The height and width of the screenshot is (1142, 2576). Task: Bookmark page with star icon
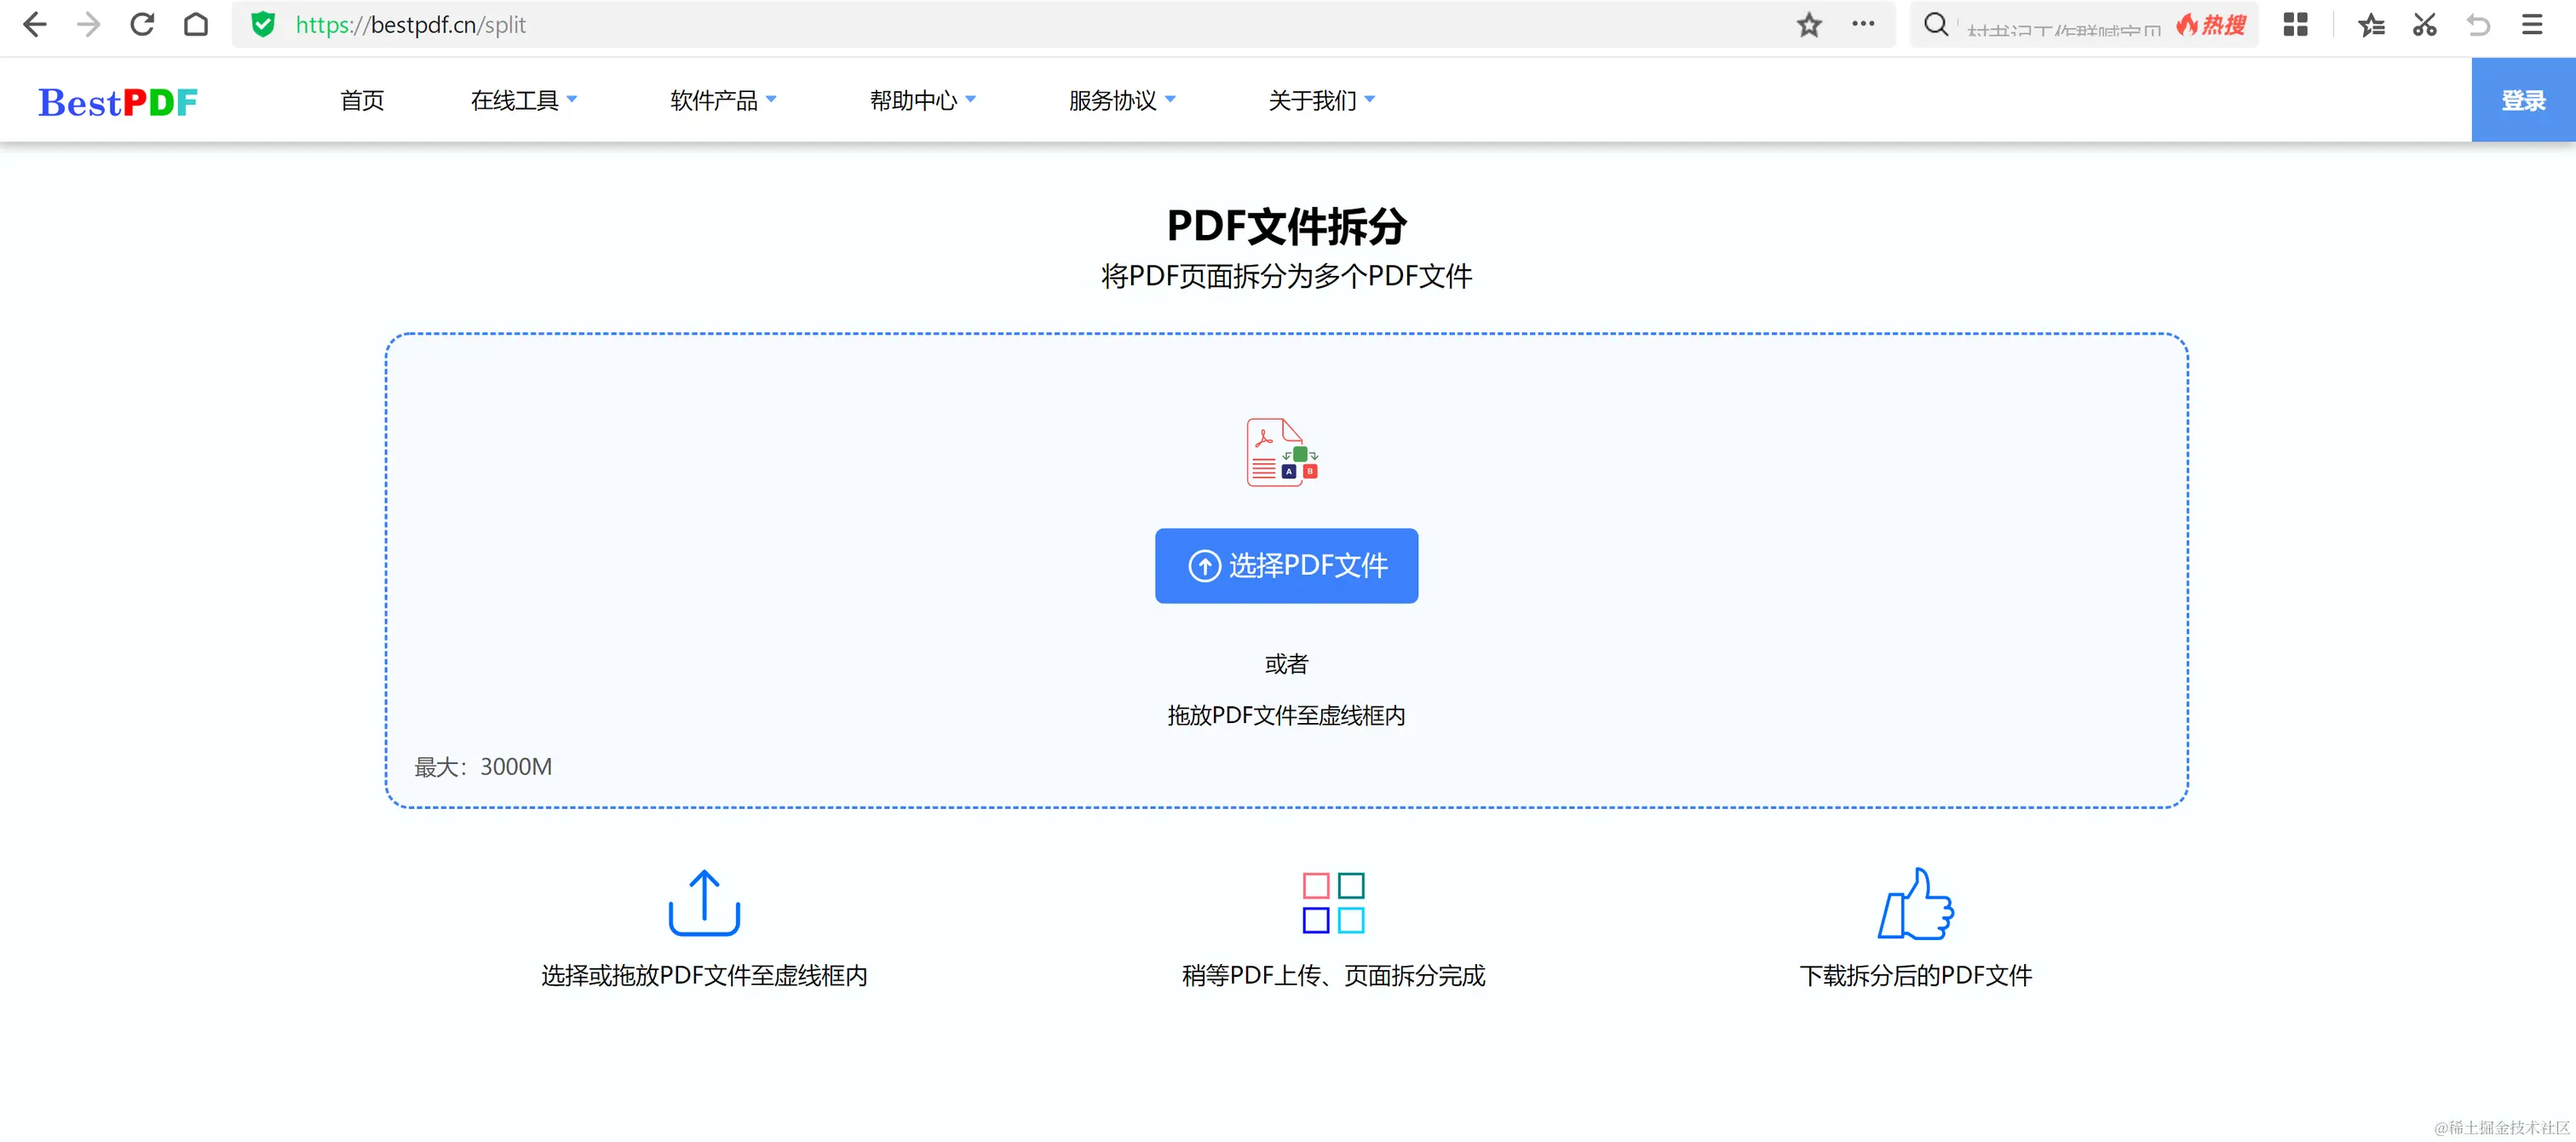click(x=1808, y=25)
